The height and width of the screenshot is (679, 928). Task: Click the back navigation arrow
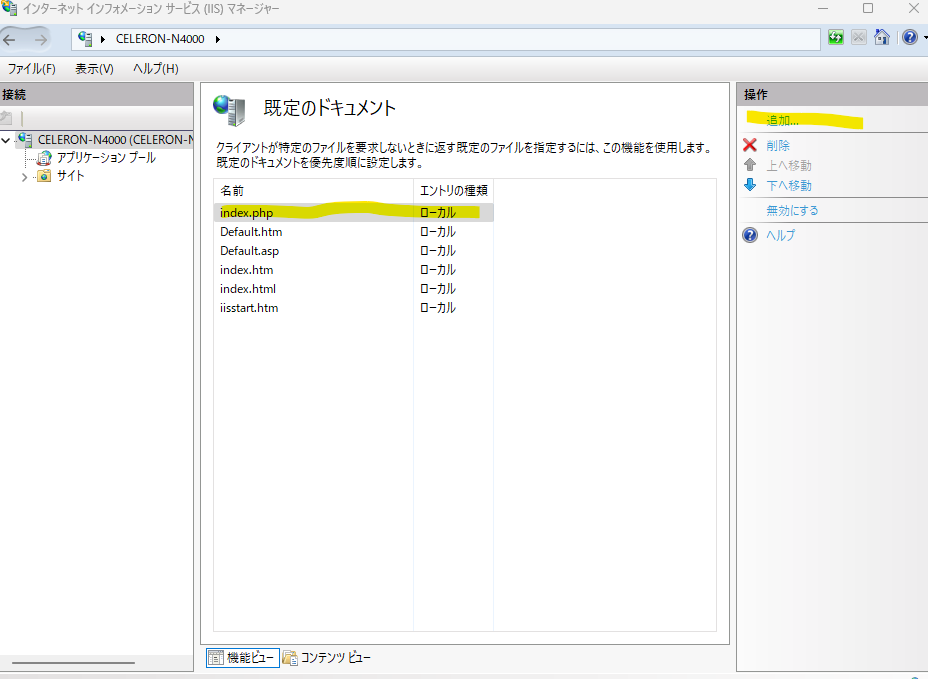(9, 40)
